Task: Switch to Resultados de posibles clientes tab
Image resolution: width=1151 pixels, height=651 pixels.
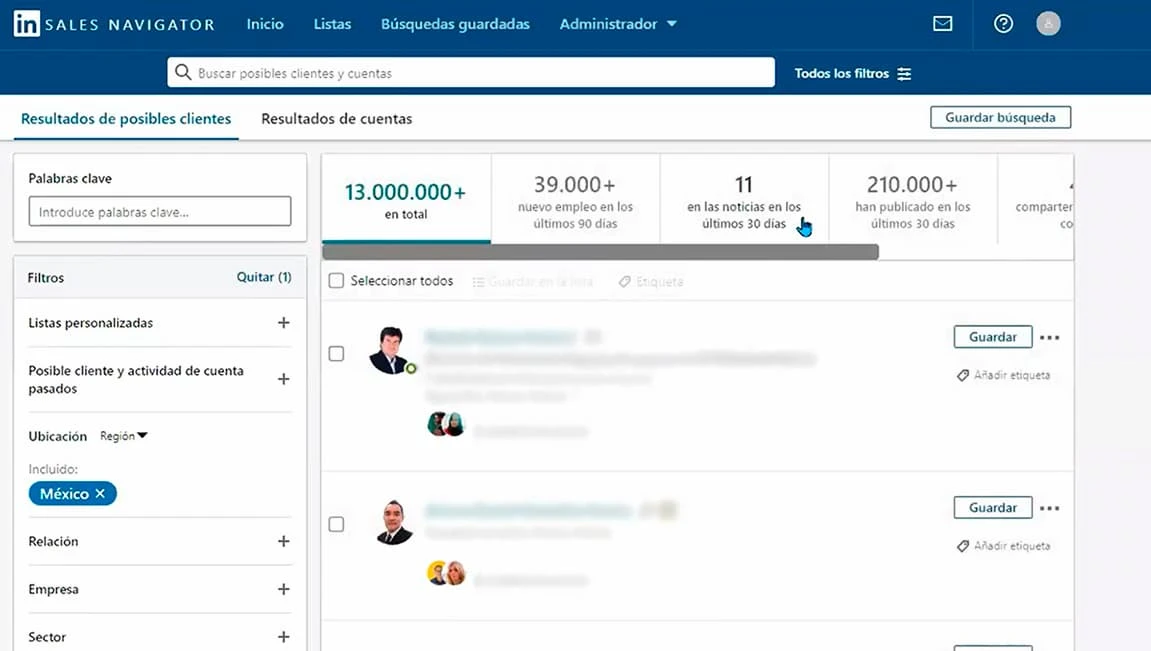Action: [x=126, y=119]
